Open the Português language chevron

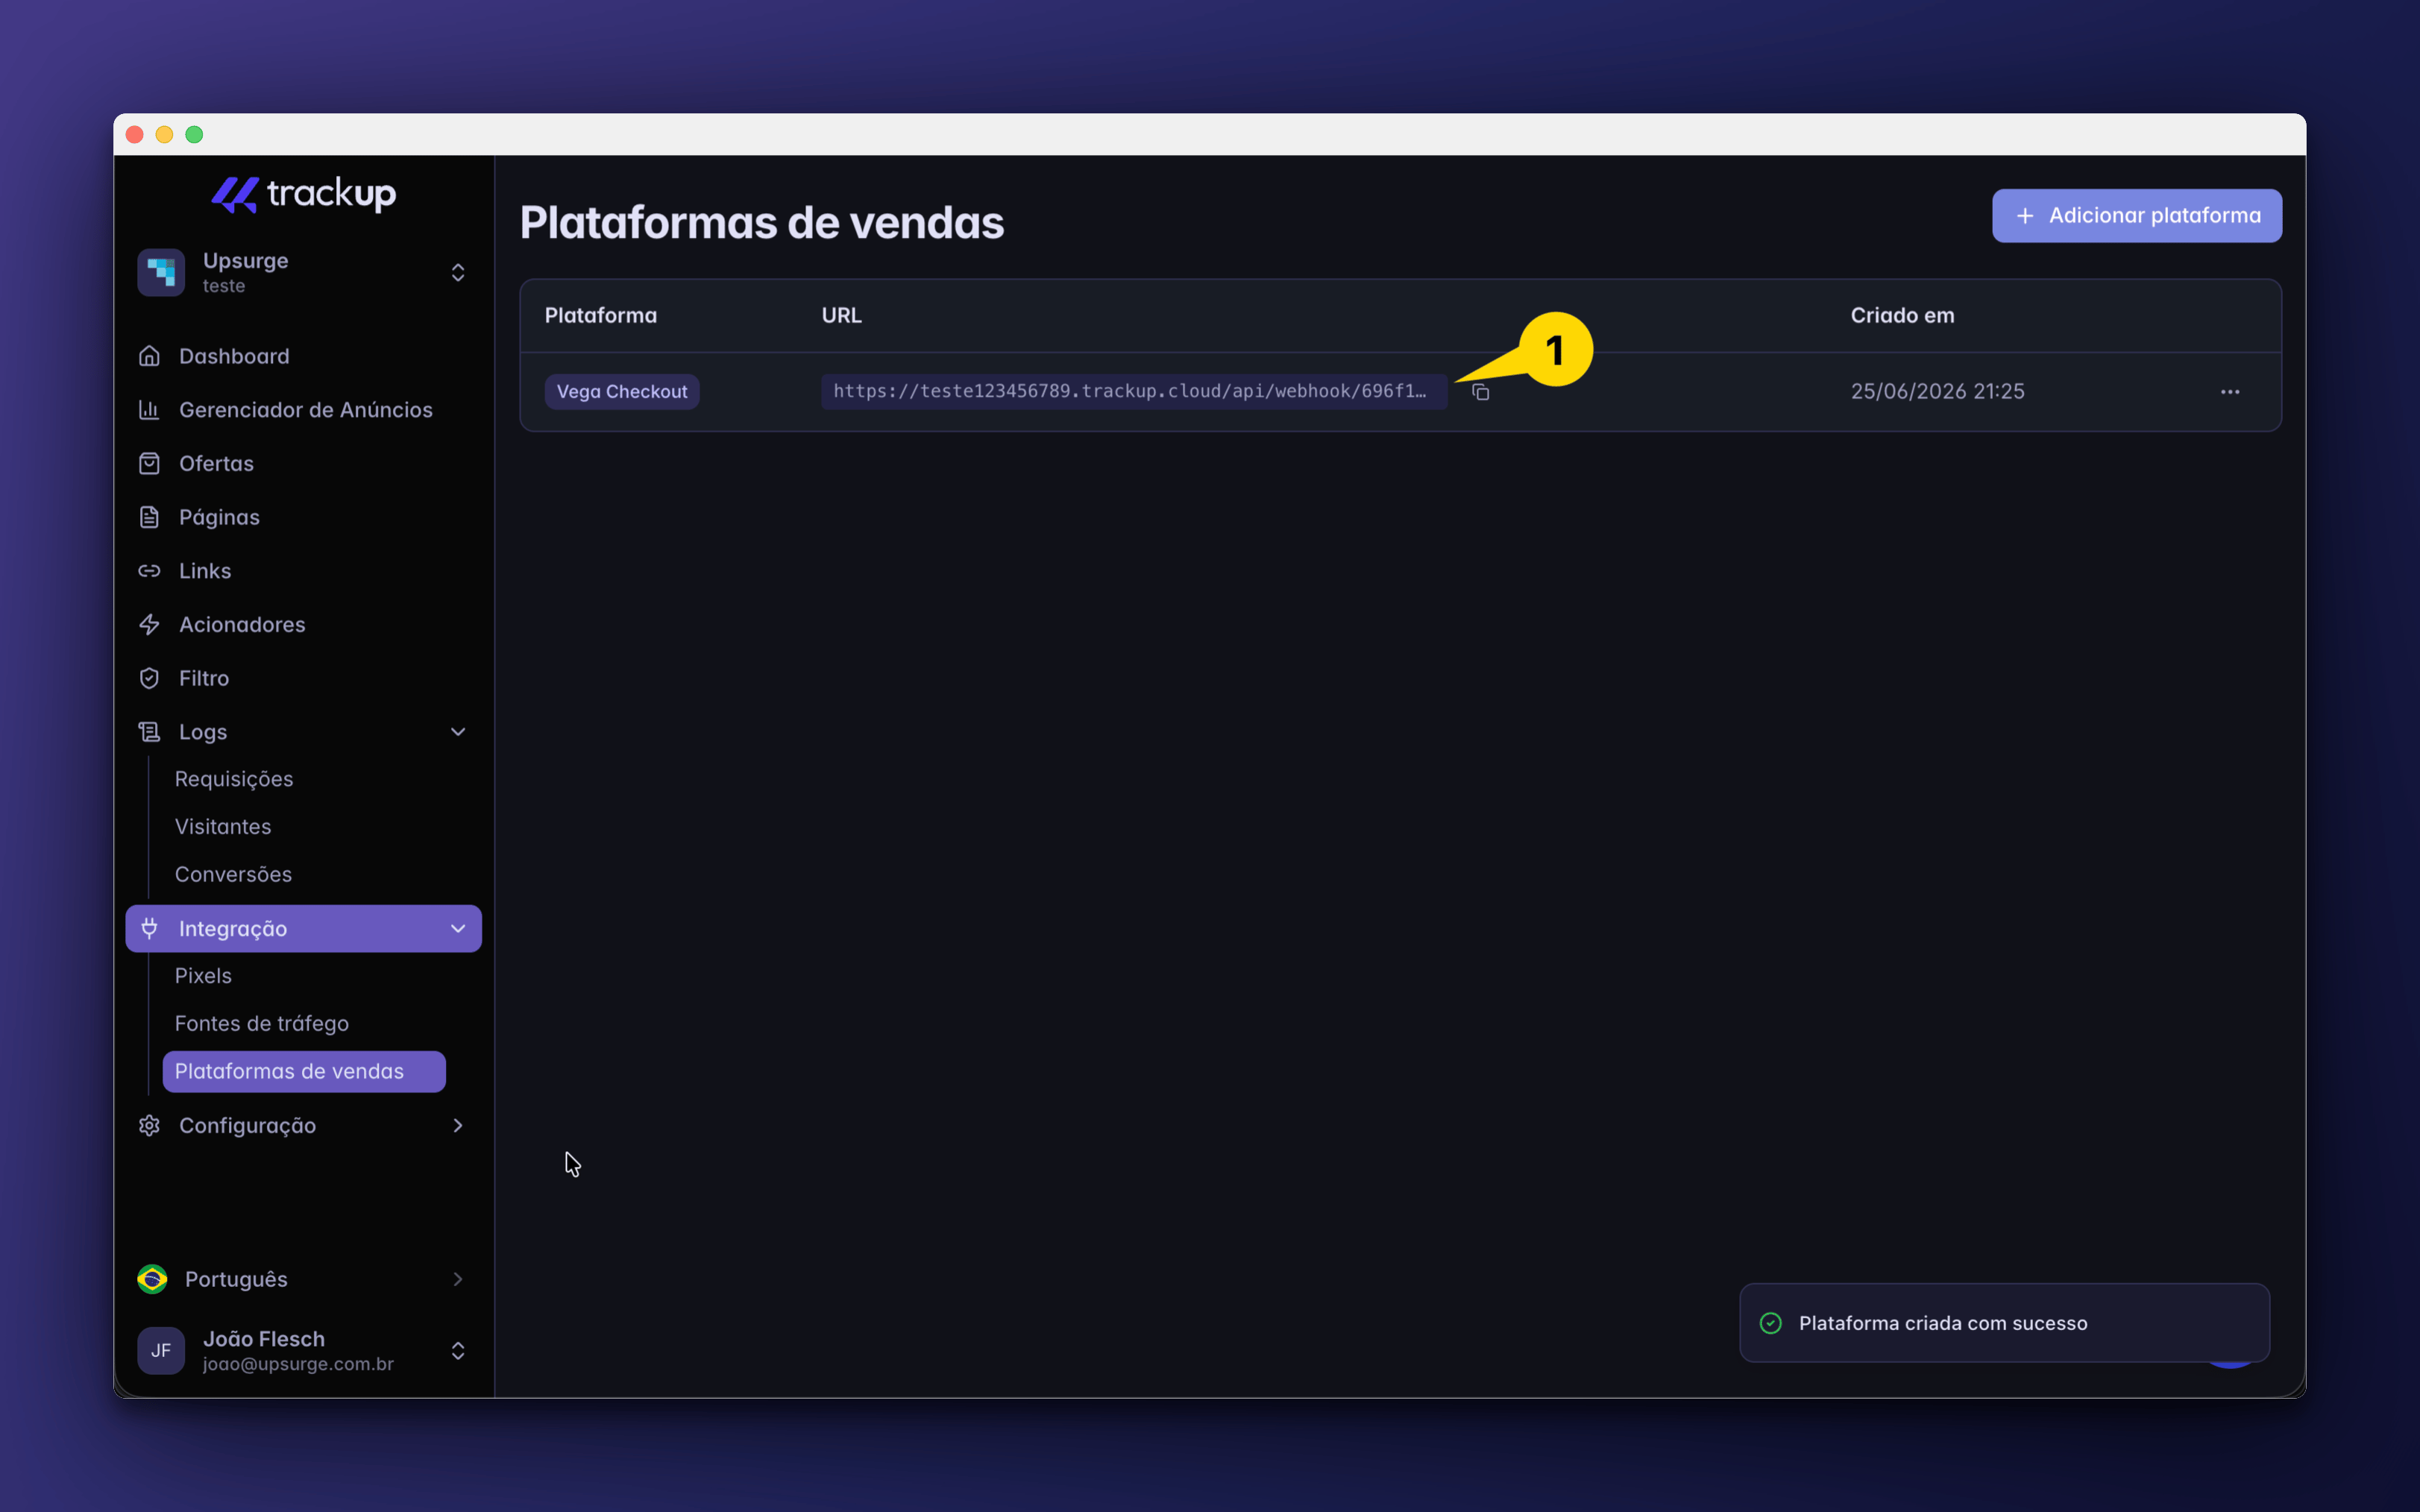click(x=458, y=1279)
